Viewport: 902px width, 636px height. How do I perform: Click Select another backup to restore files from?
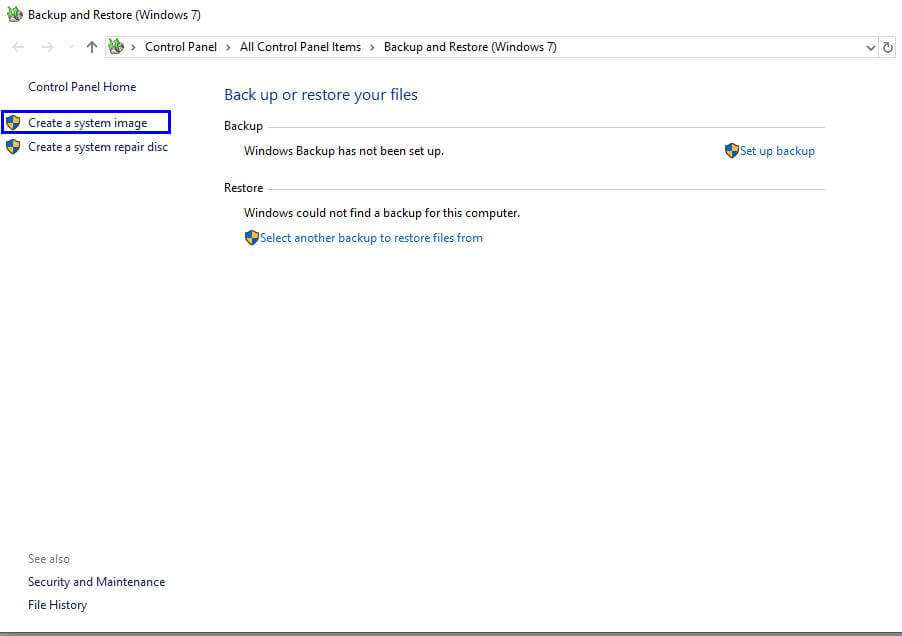(x=372, y=238)
